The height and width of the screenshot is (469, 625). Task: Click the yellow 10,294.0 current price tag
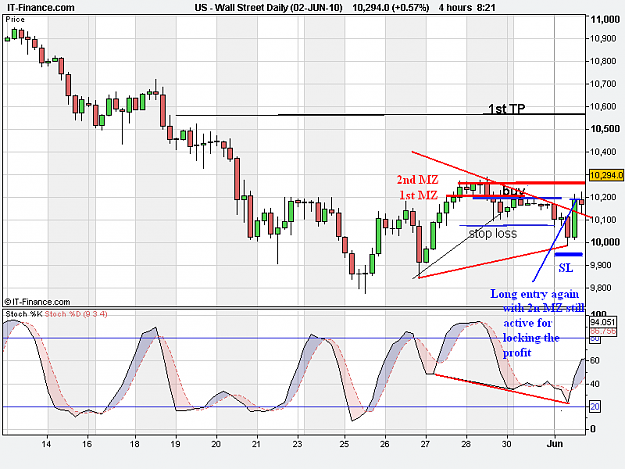click(606, 175)
